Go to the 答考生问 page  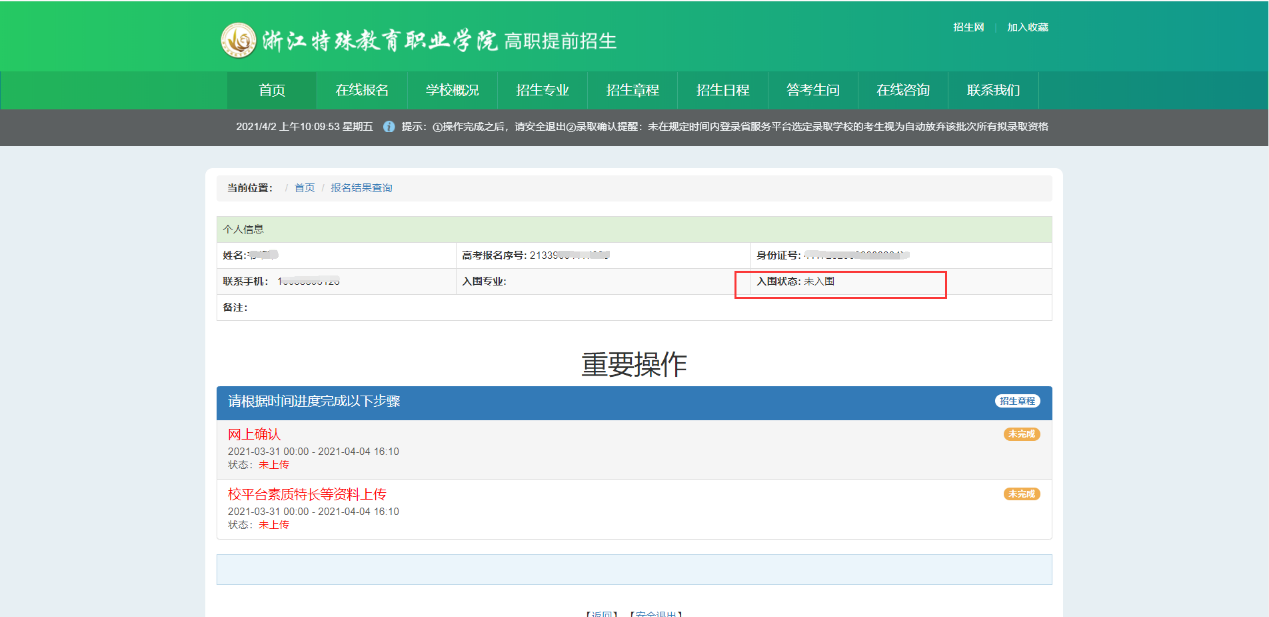click(x=812, y=90)
